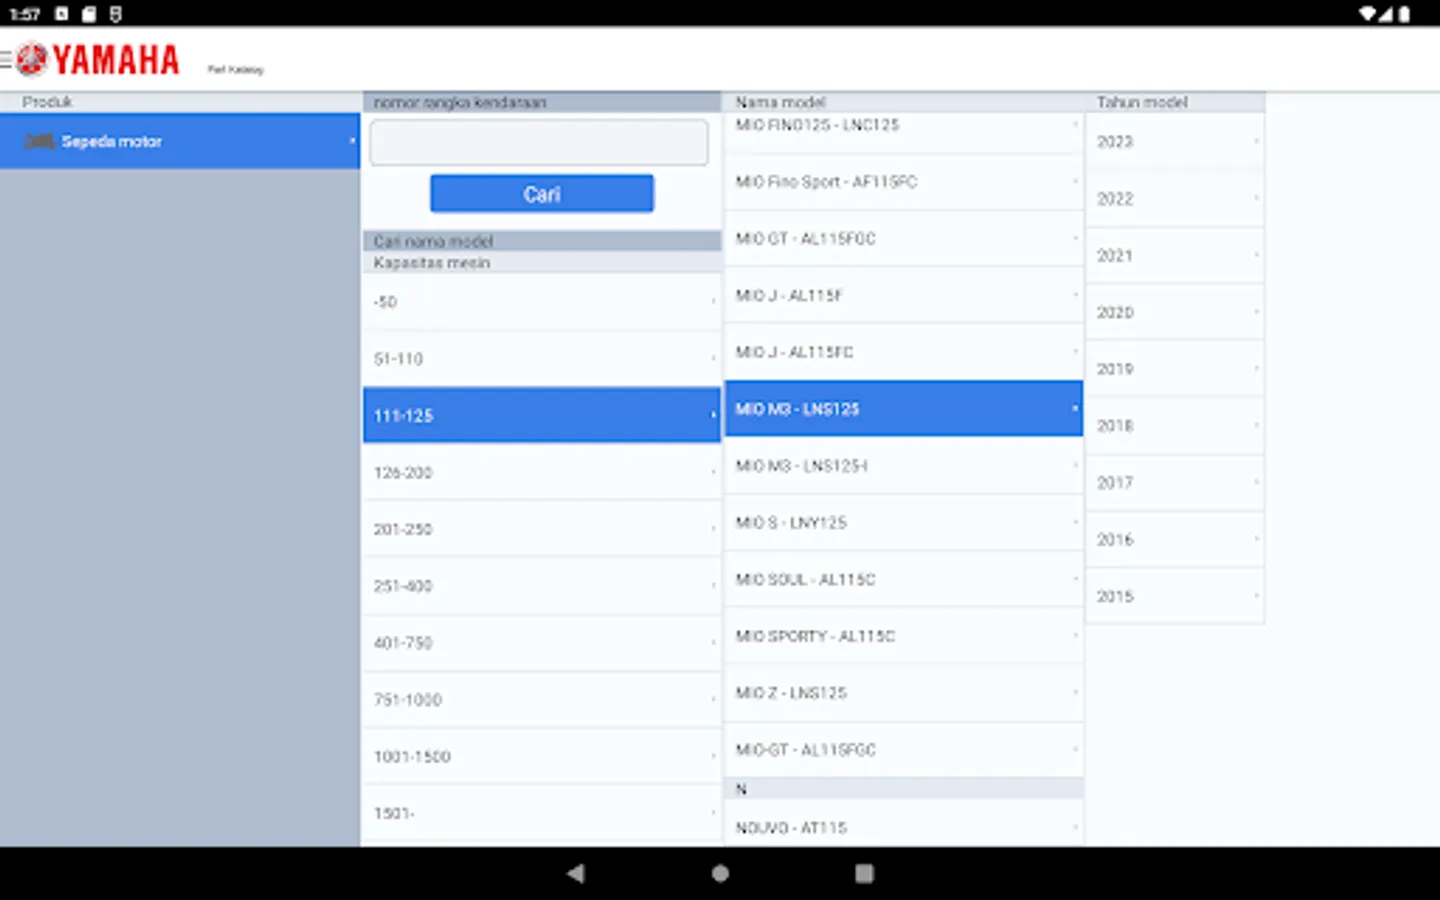1440x900 pixels.
Task: Tap the Android back navigation button
Action: (576, 873)
